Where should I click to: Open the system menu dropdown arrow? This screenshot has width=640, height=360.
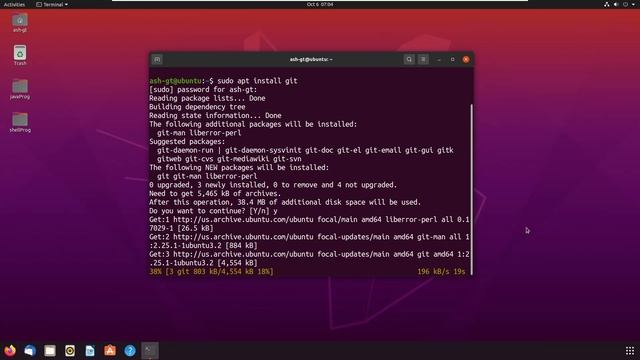pos(632,4)
